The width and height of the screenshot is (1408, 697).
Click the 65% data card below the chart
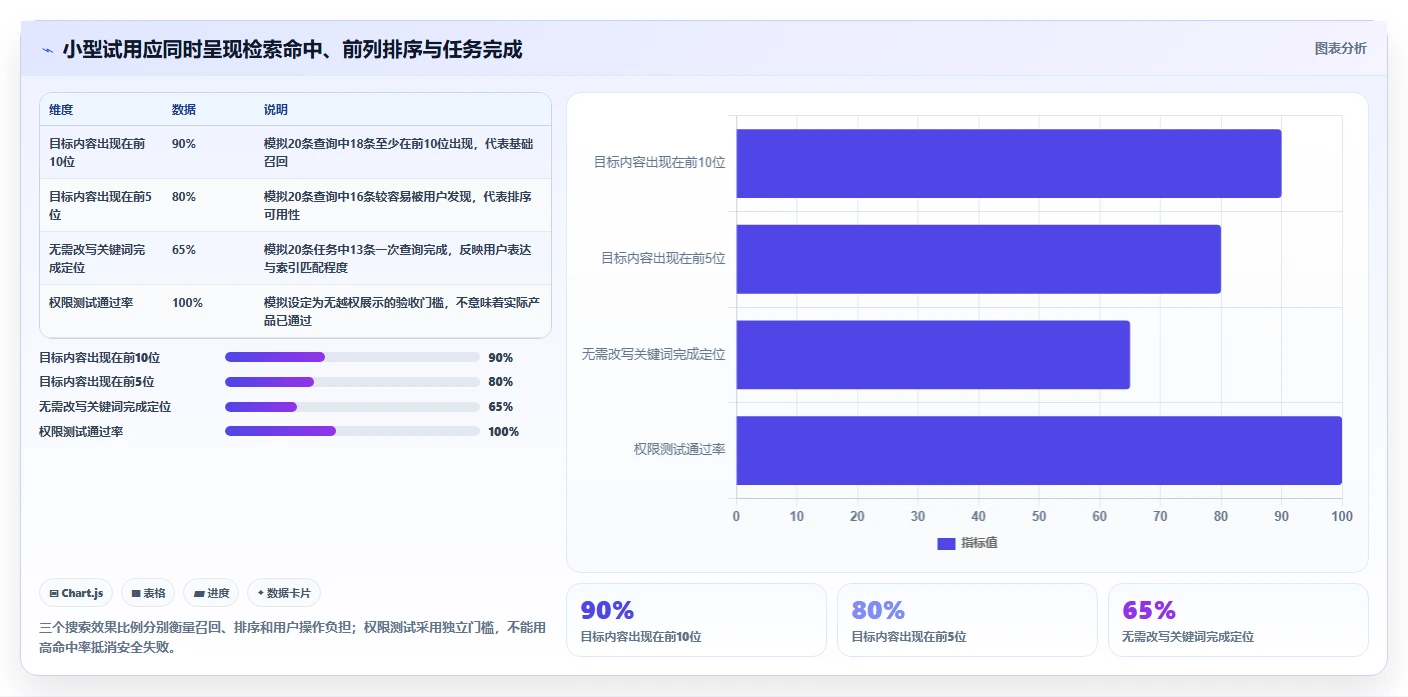(x=1238, y=620)
